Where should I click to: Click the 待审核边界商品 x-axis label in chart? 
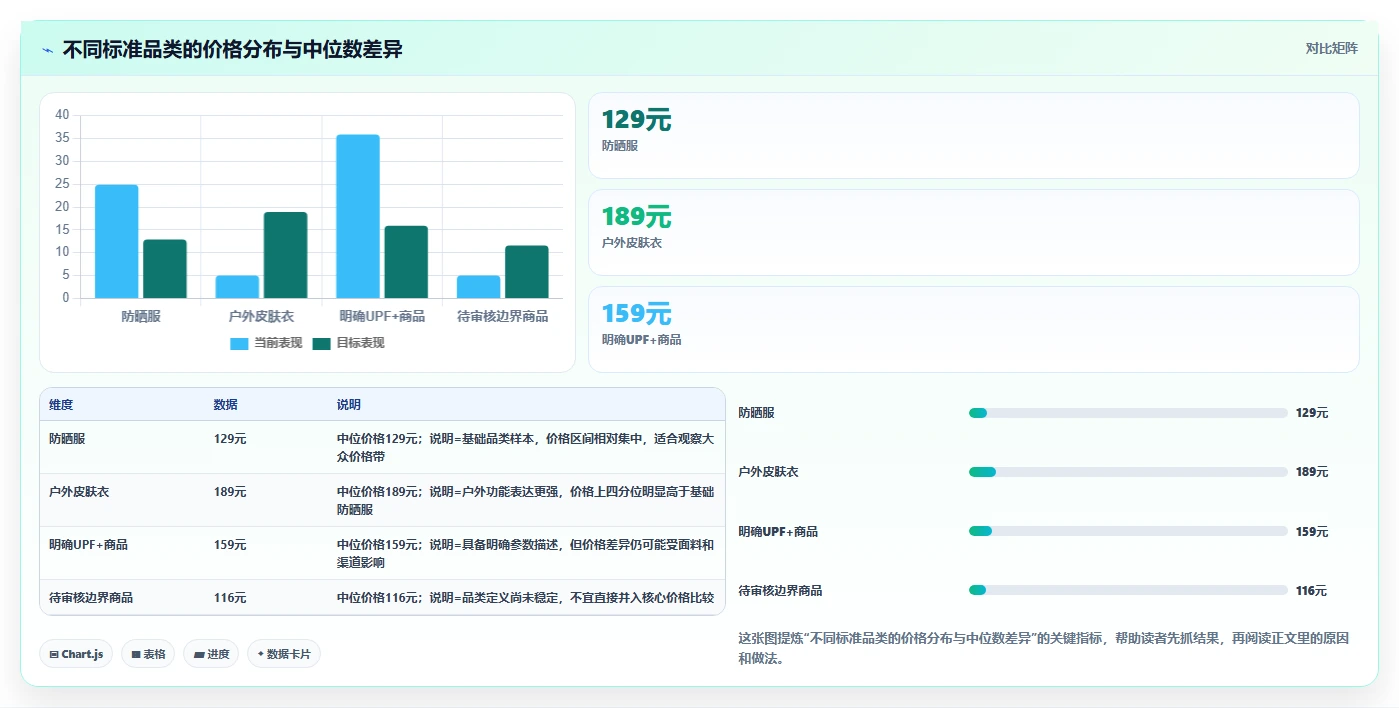coord(503,317)
